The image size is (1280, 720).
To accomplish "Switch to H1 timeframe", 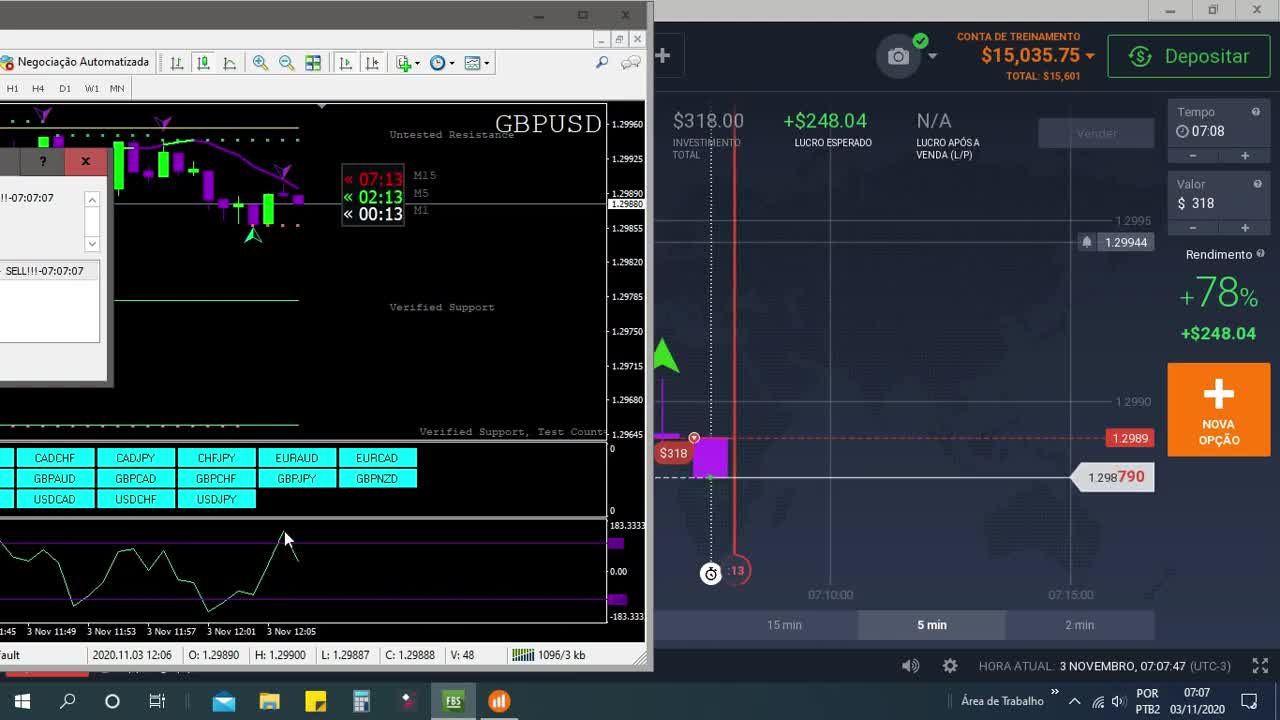I will [12, 88].
